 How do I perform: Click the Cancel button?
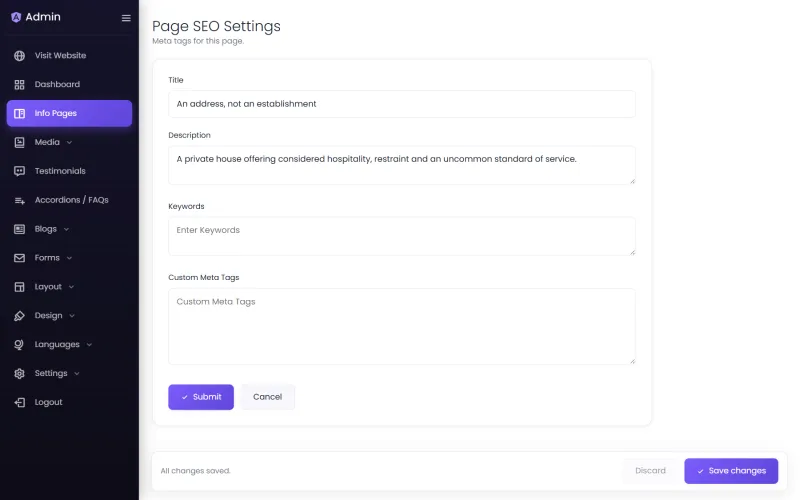tap(267, 397)
